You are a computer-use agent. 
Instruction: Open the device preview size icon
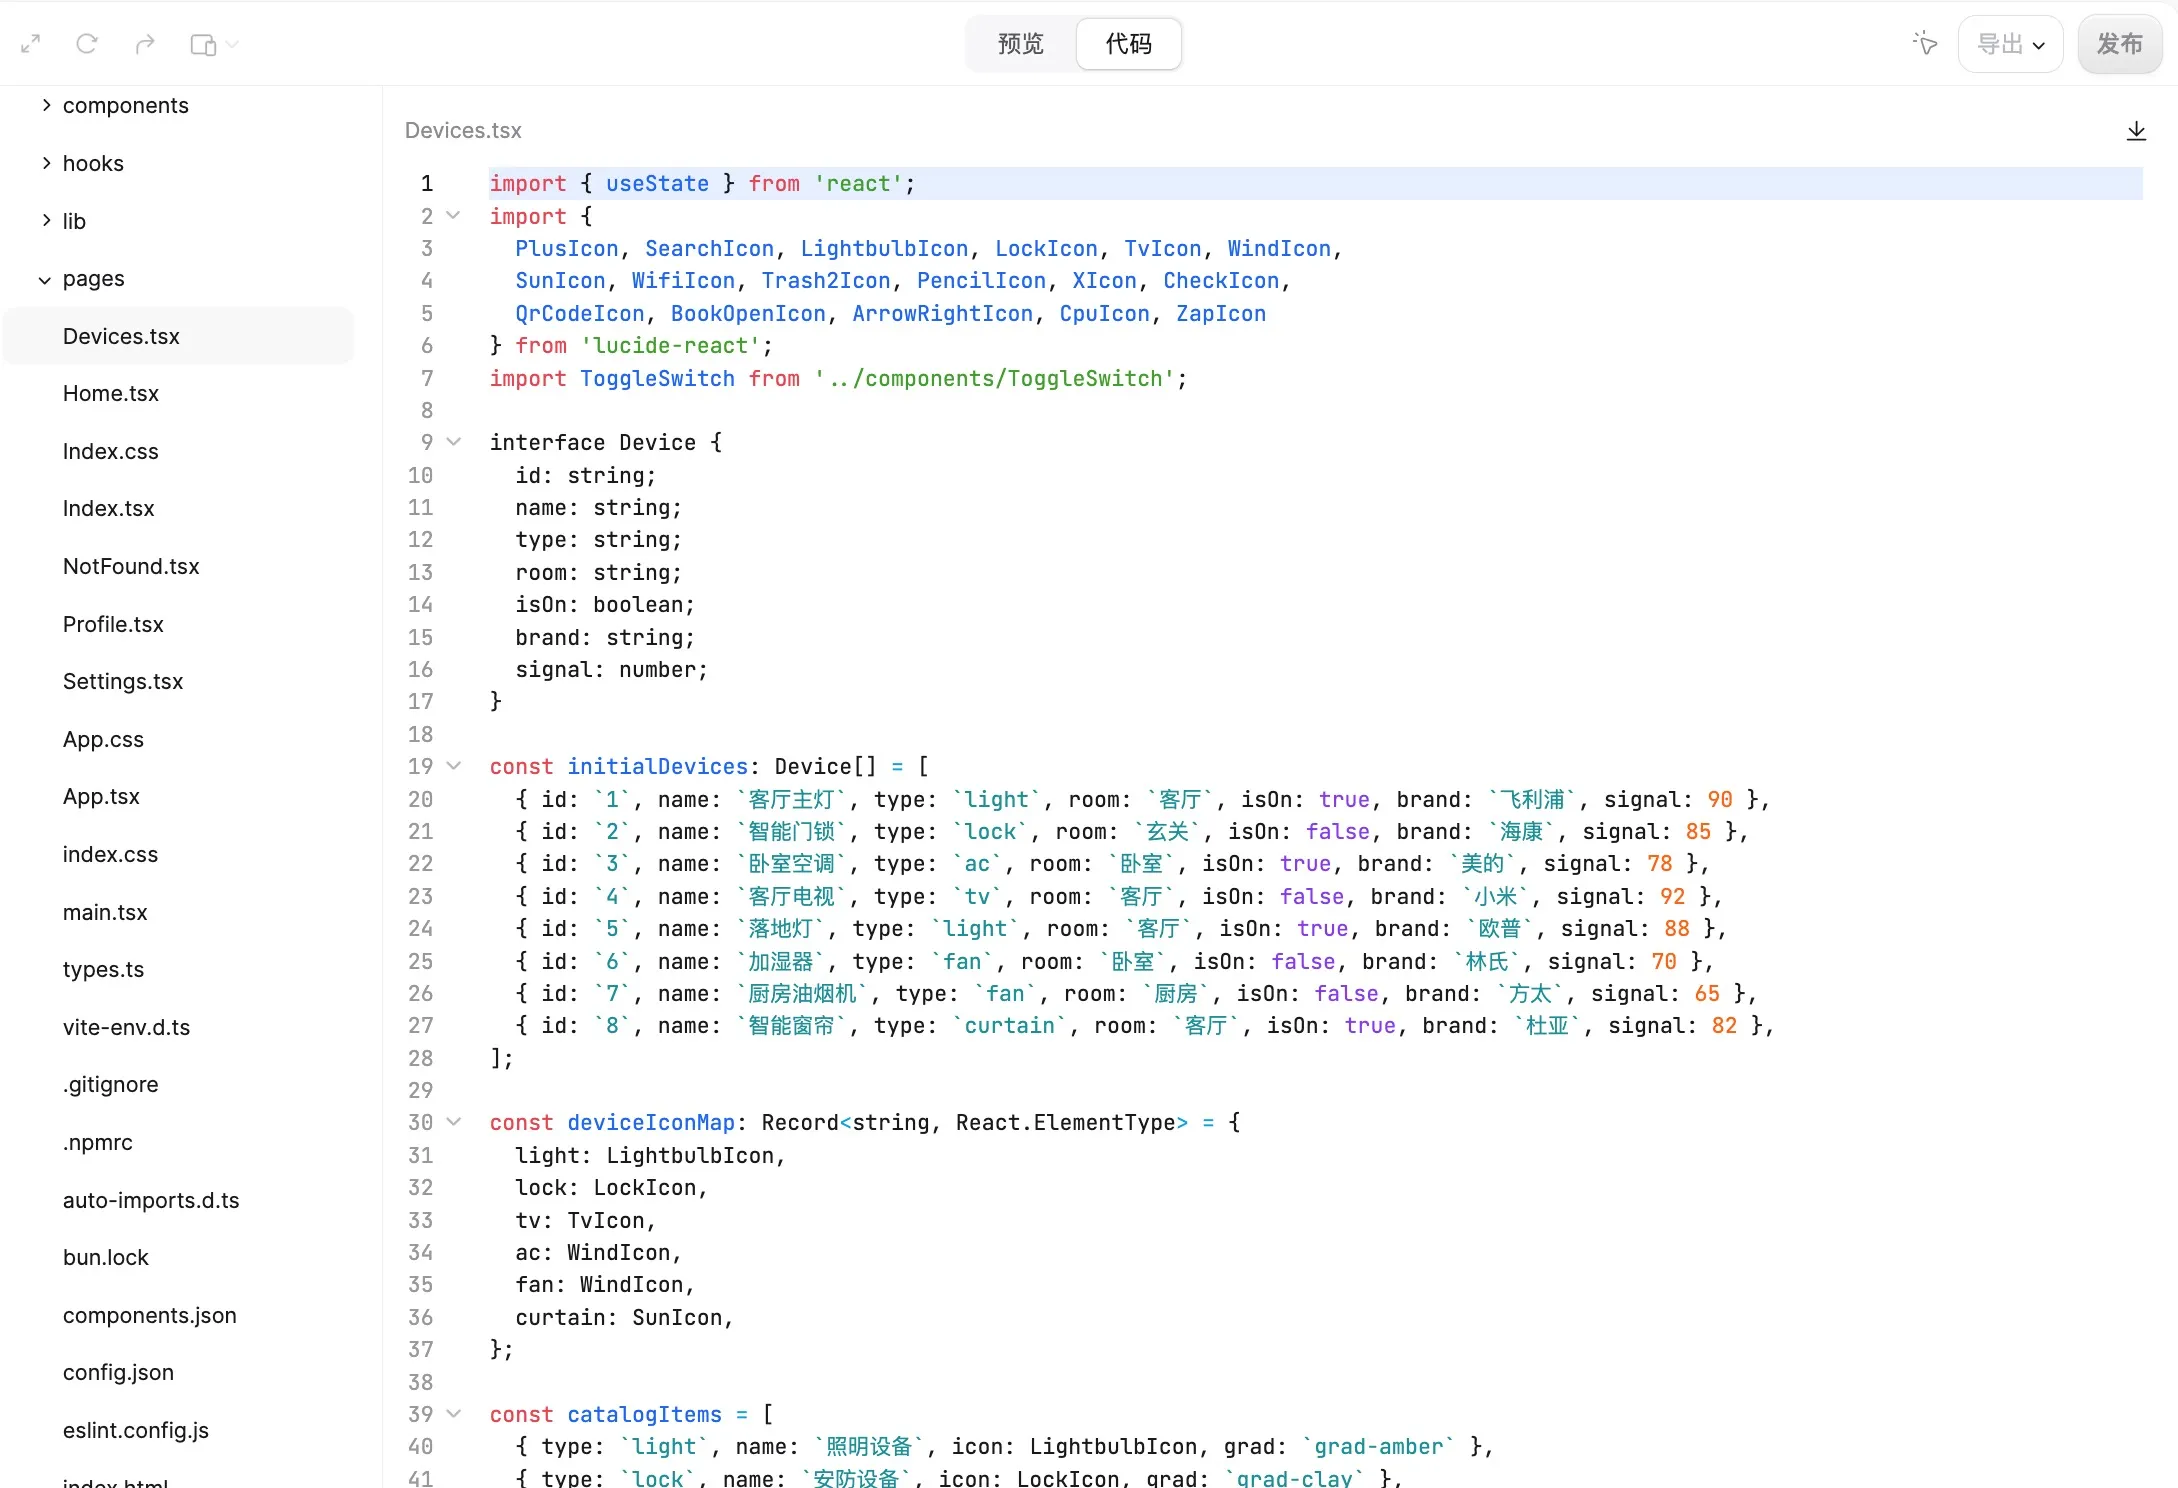tap(203, 45)
